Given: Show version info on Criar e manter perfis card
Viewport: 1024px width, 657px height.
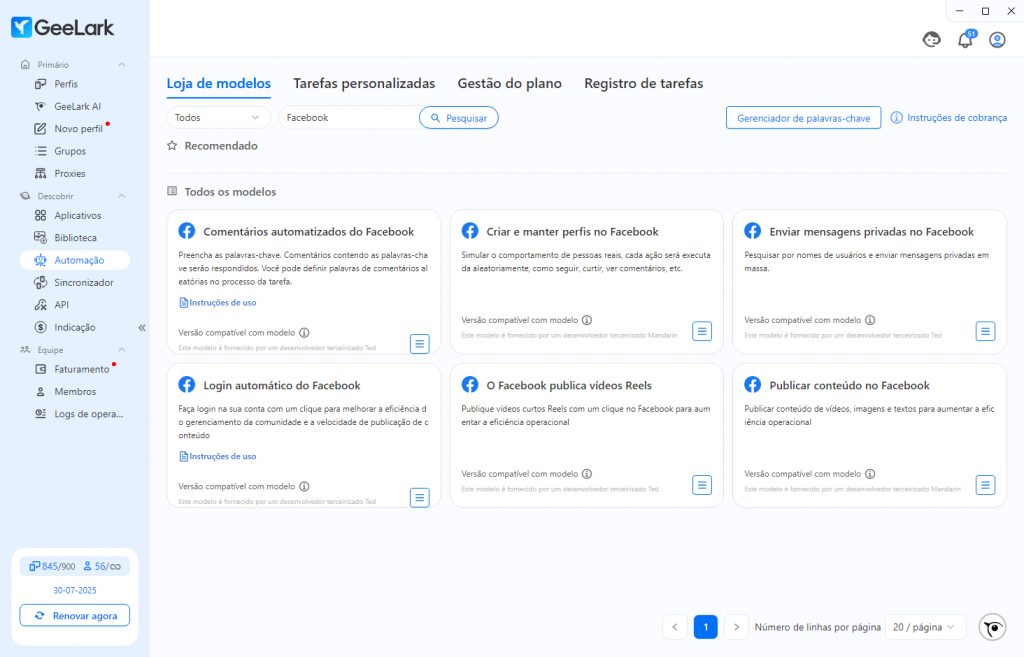Looking at the screenshot, I should coord(587,320).
